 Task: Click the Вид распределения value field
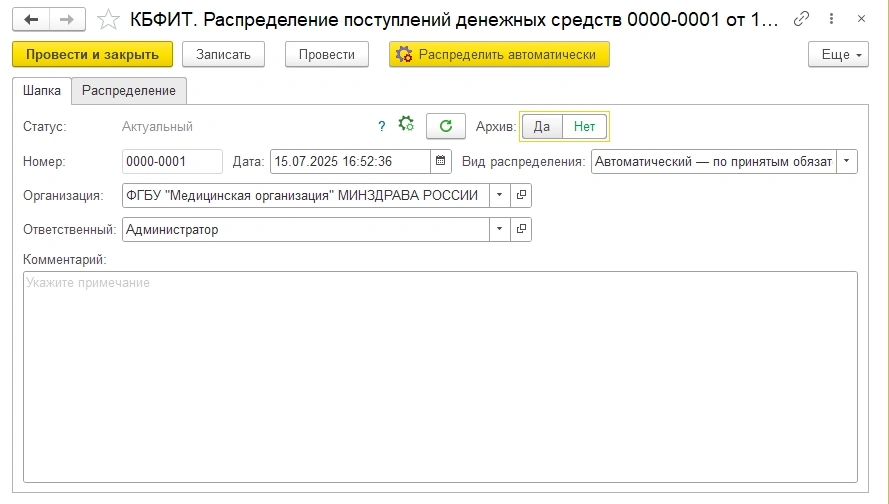coord(714,161)
